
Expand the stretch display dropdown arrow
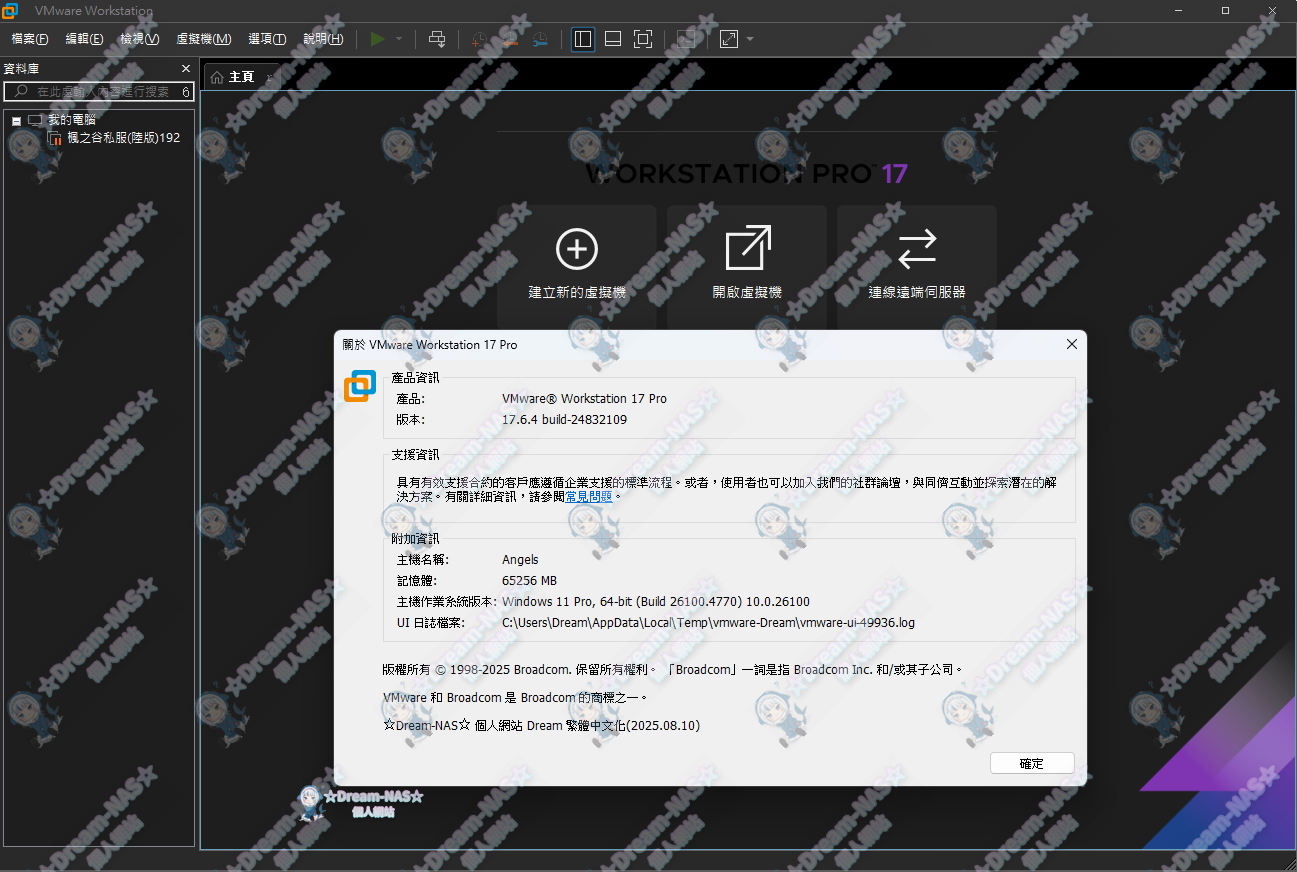(750, 39)
